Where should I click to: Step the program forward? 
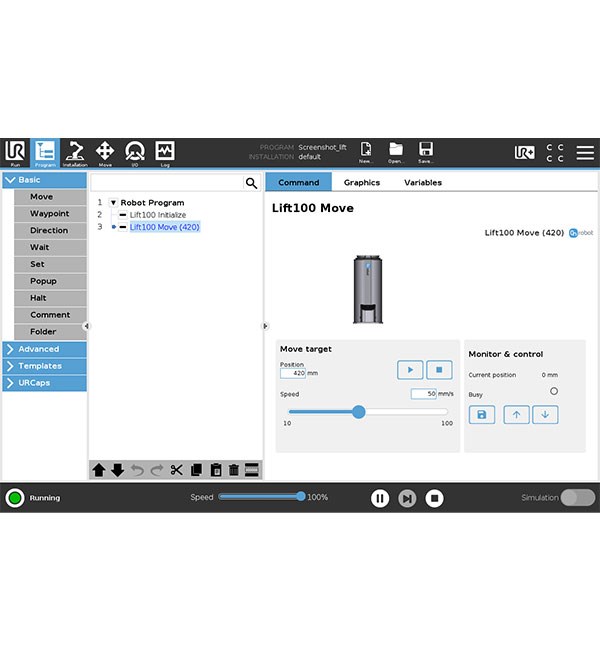coord(407,498)
